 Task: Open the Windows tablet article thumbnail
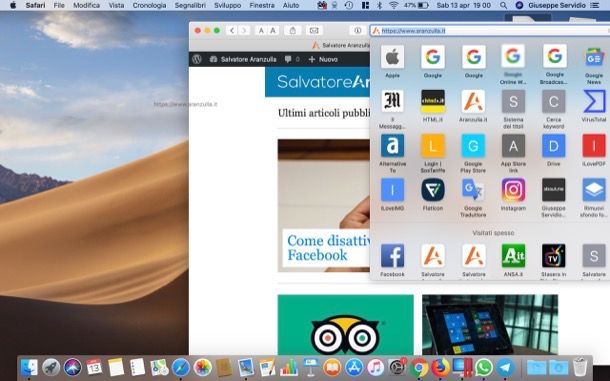tap(490, 325)
